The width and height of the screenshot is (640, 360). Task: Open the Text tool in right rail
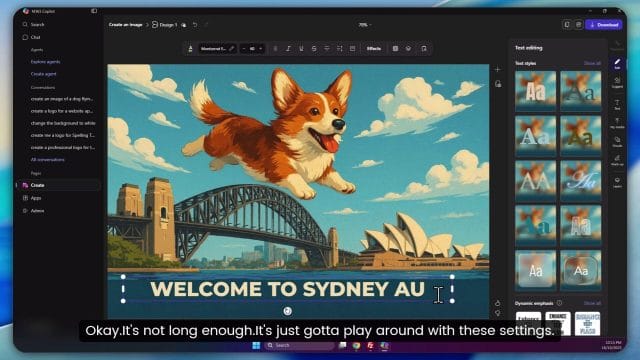617,104
